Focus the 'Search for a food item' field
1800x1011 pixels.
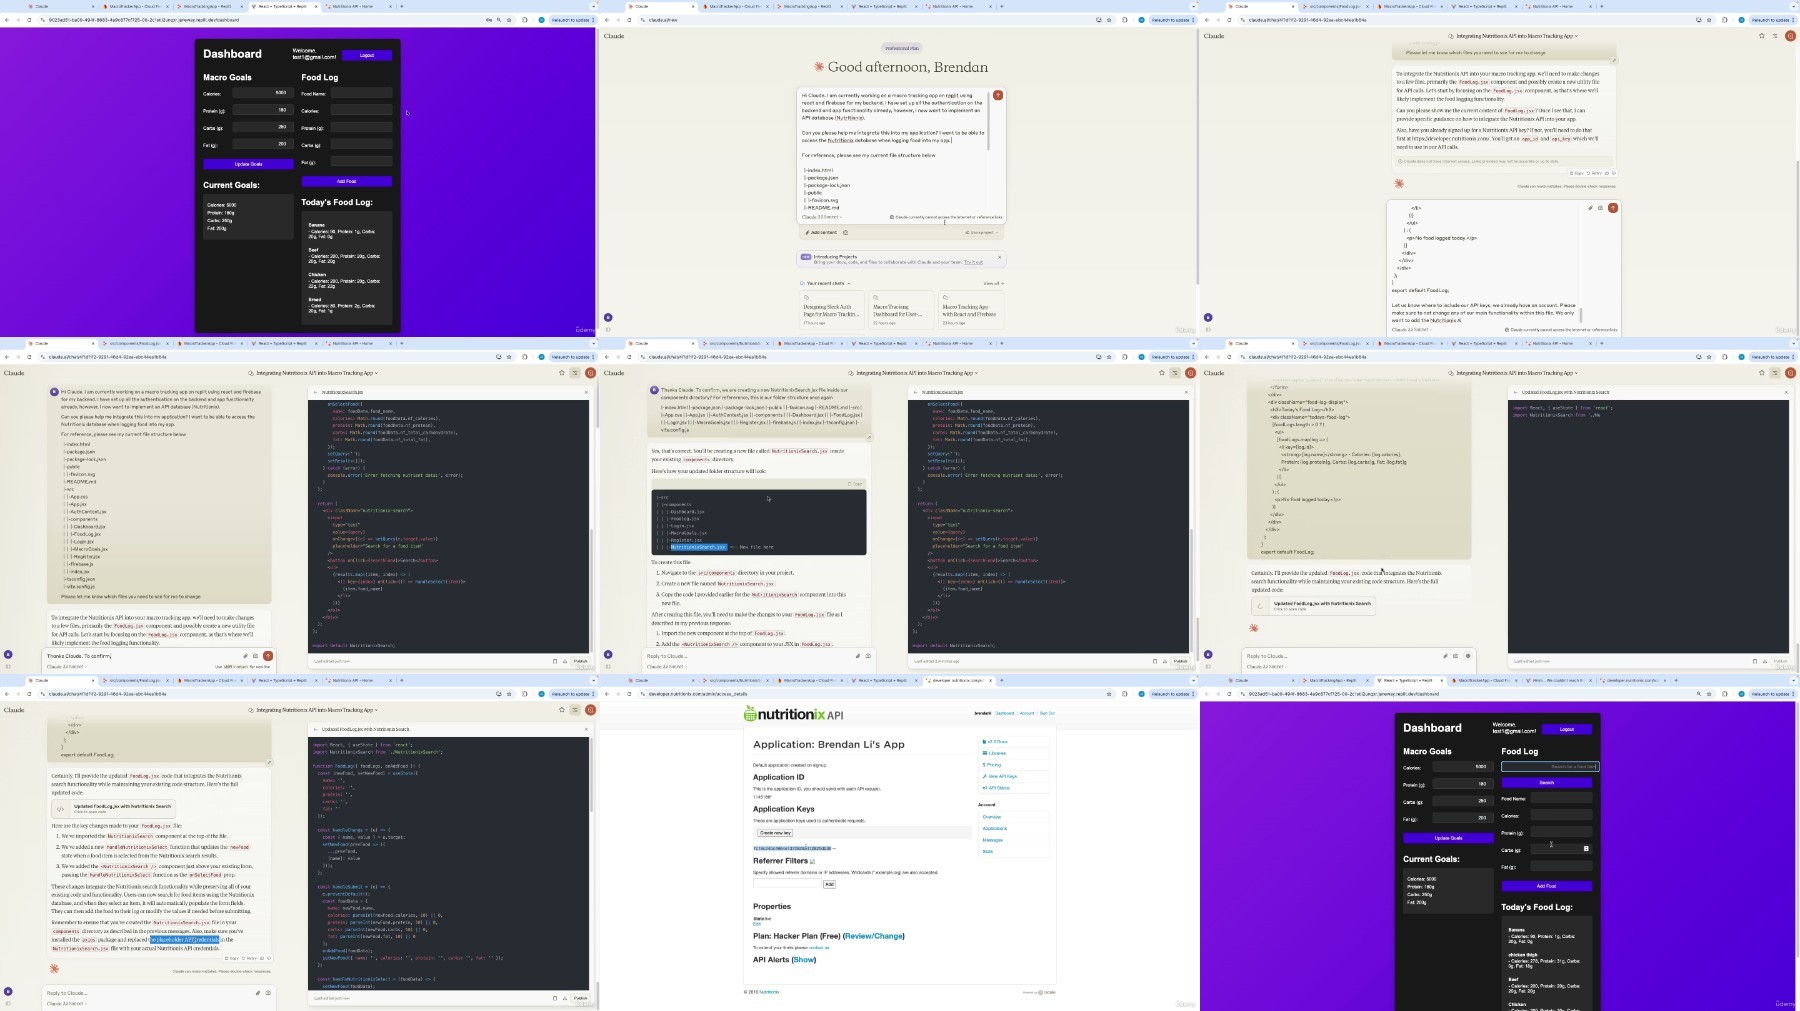(1550, 767)
